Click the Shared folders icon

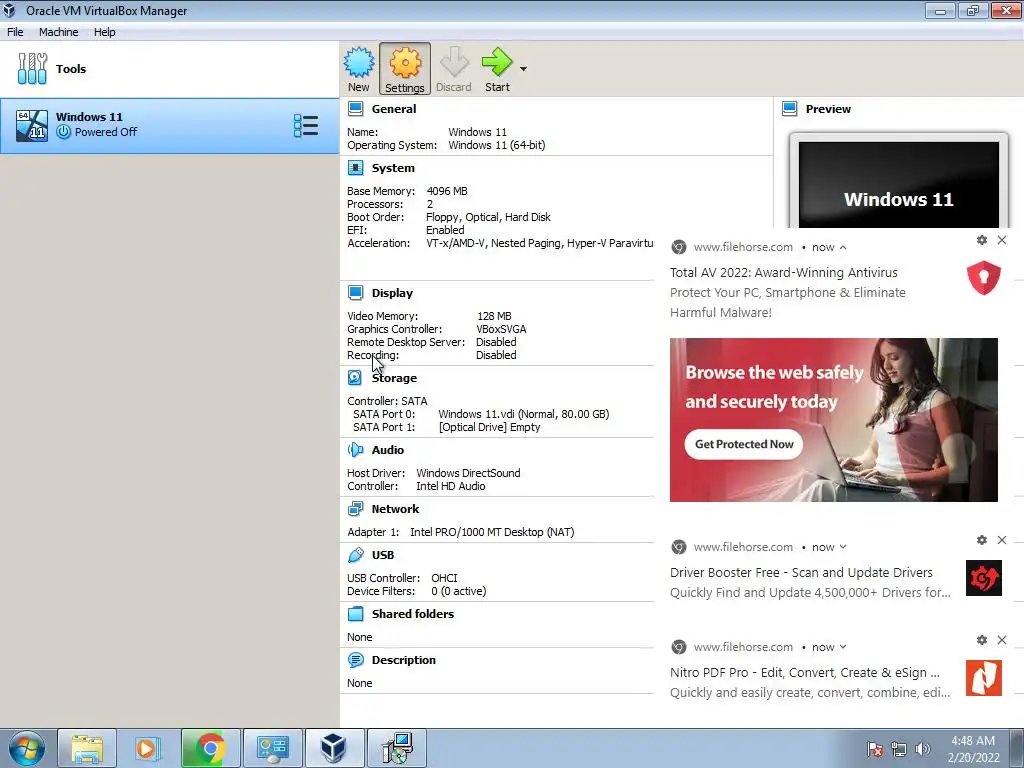[x=355, y=613]
